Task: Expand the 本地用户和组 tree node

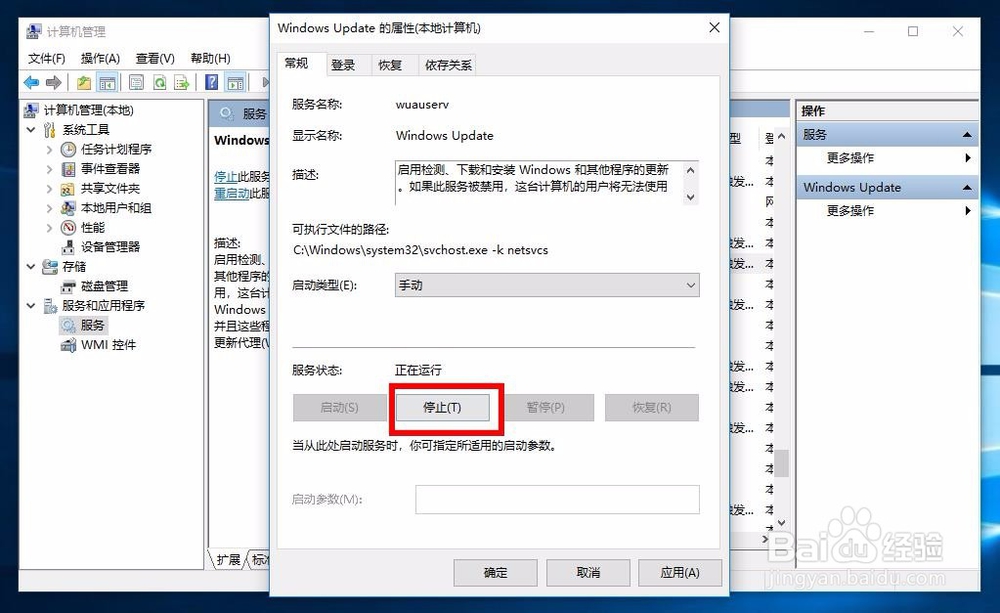Action: [x=49, y=208]
